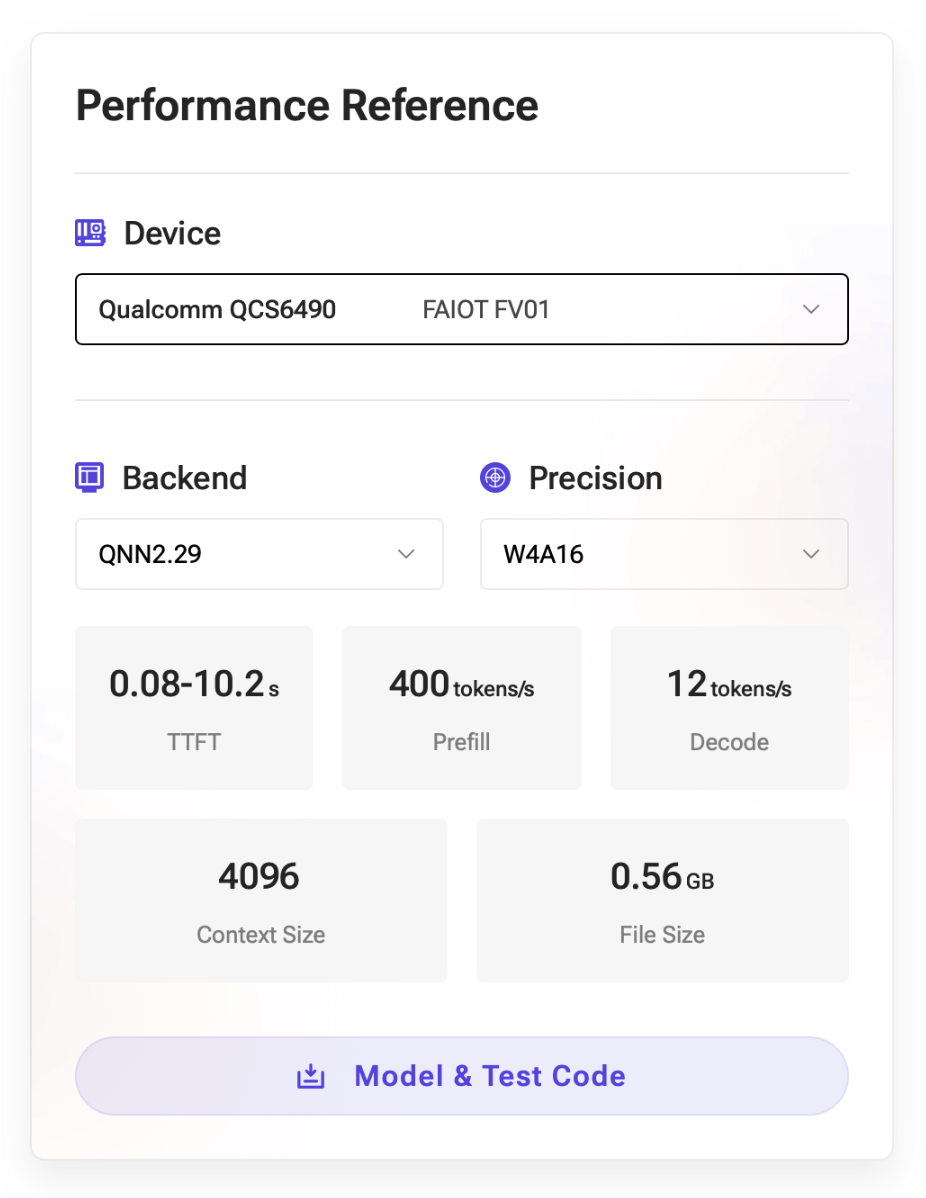Screen dimensions: 926x1198
Task: Click the Performance Reference heading
Action: coord(307,105)
